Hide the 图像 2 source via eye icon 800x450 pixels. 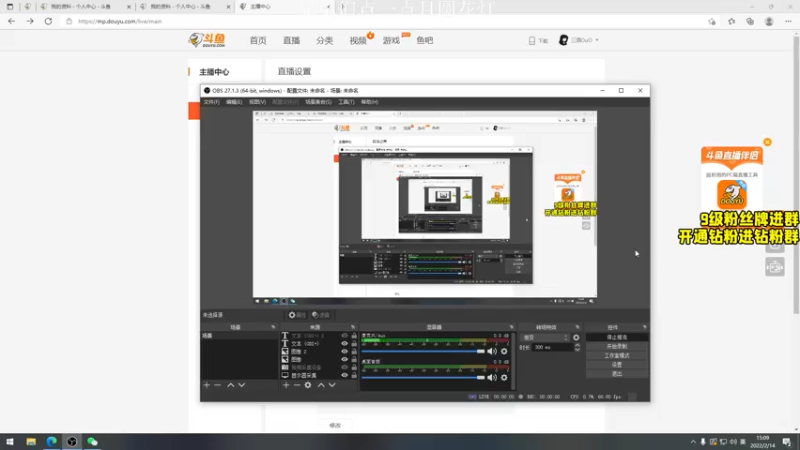(x=344, y=352)
